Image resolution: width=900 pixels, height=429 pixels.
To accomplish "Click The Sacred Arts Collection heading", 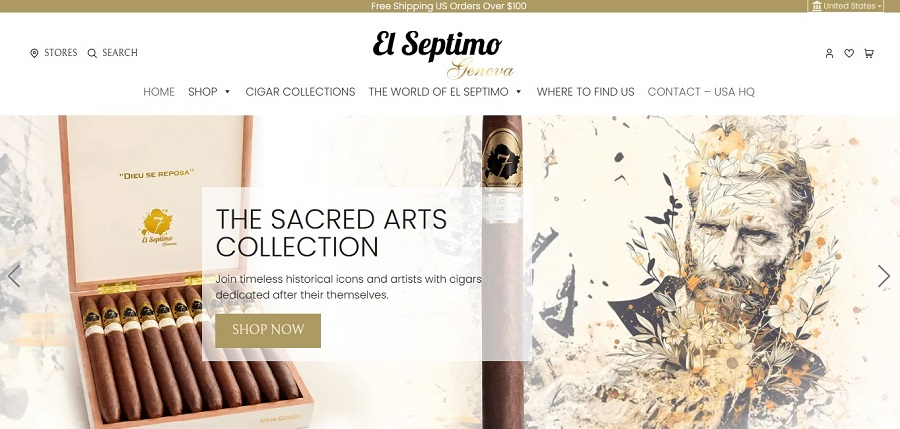I will pyautogui.click(x=331, y=233).
